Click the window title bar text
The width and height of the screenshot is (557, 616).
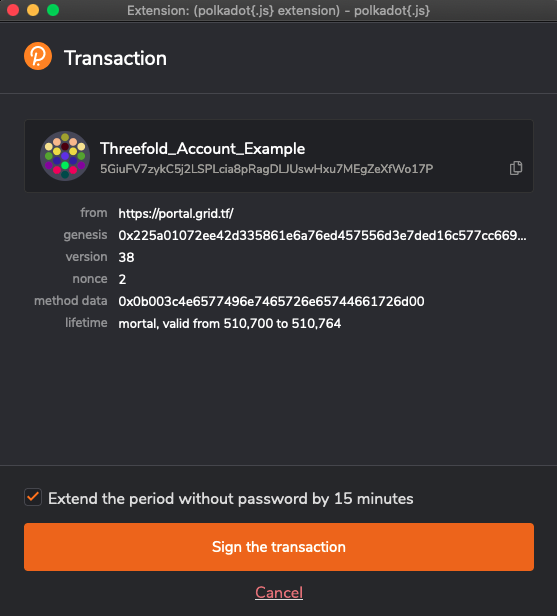coord(278,10)
